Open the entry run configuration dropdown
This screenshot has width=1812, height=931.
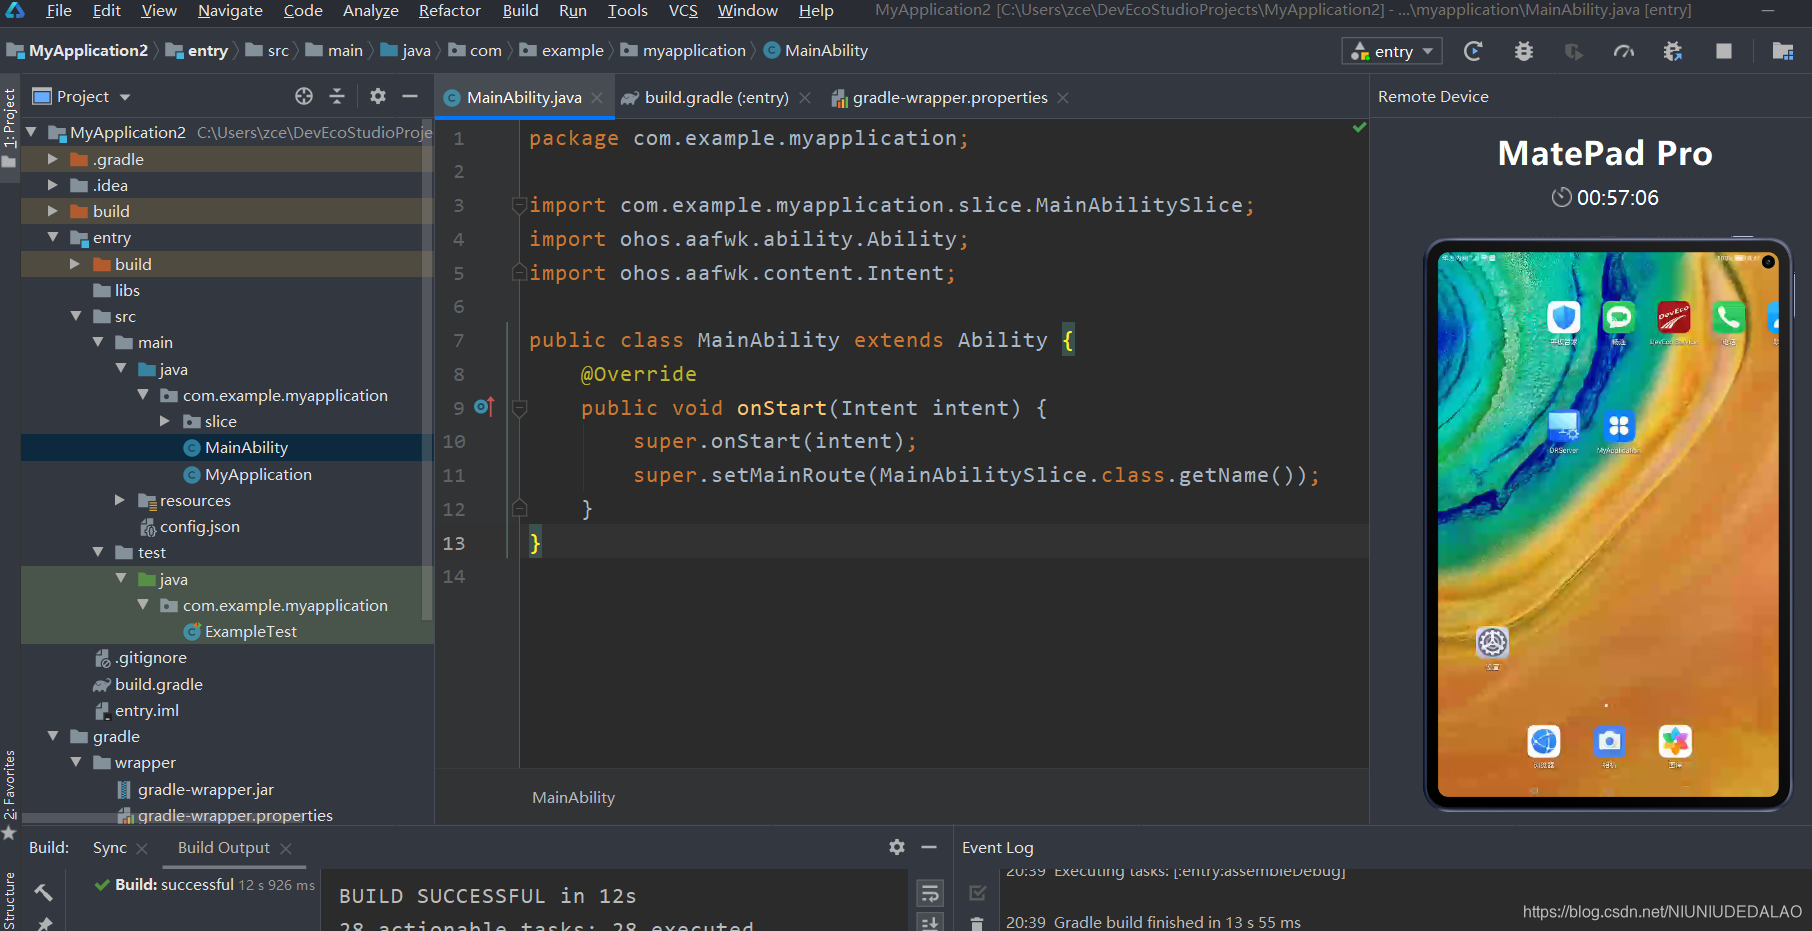1392,51
